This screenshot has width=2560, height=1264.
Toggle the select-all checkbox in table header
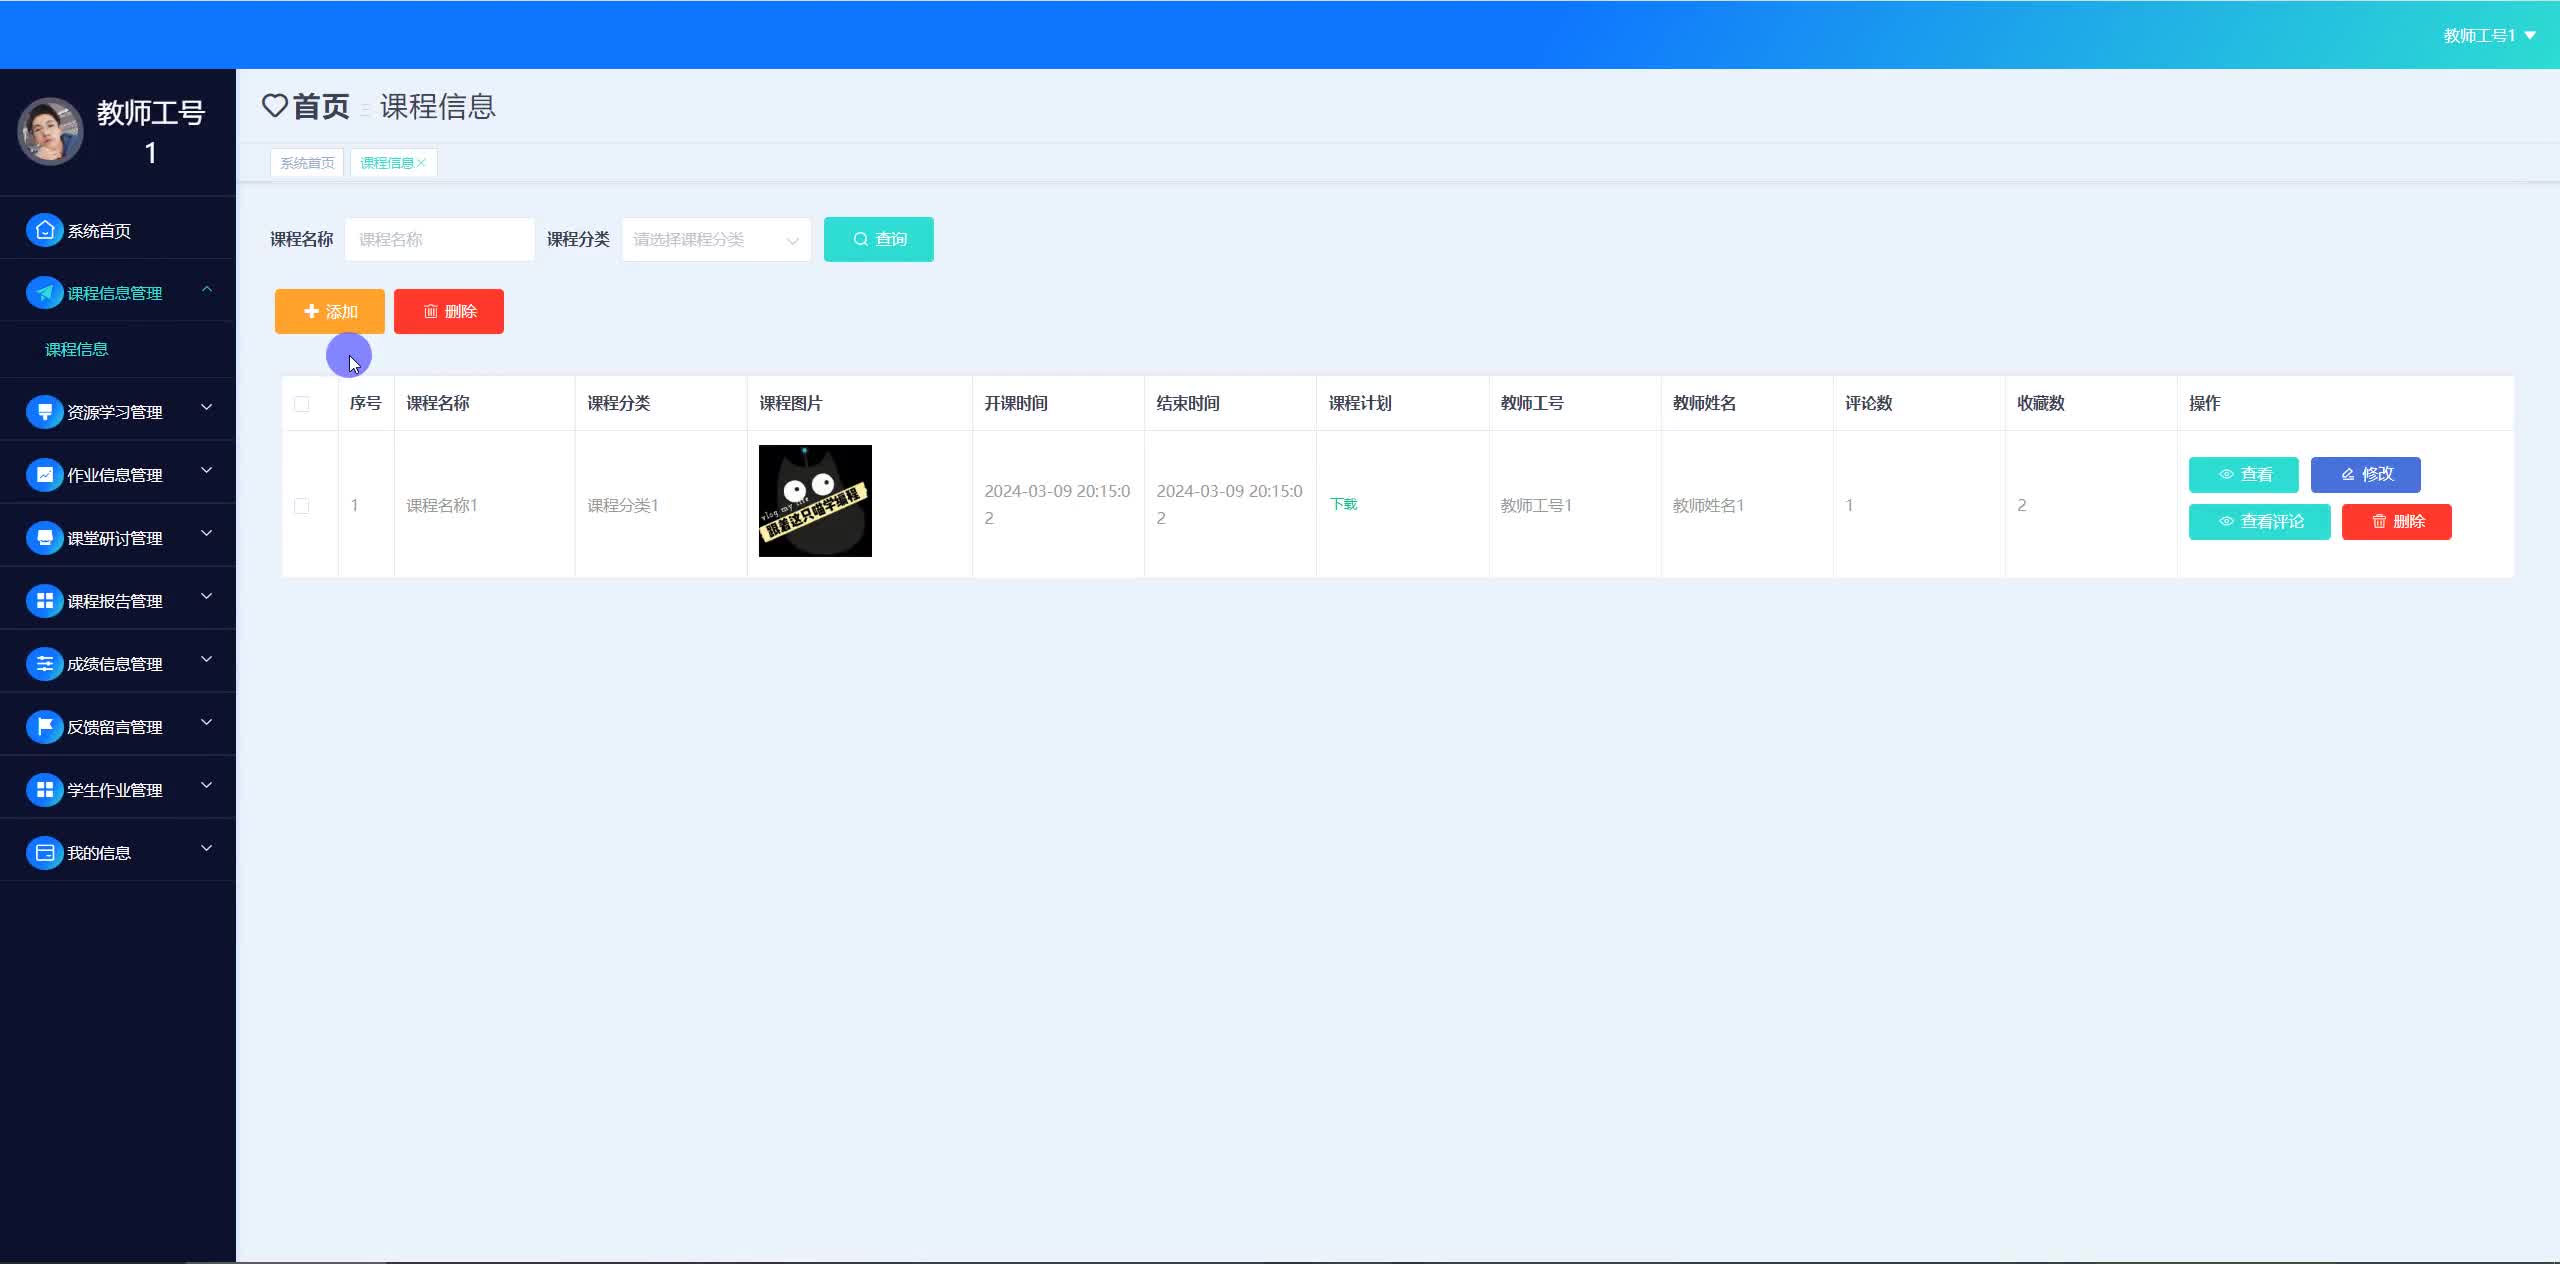tap(301, 404)
